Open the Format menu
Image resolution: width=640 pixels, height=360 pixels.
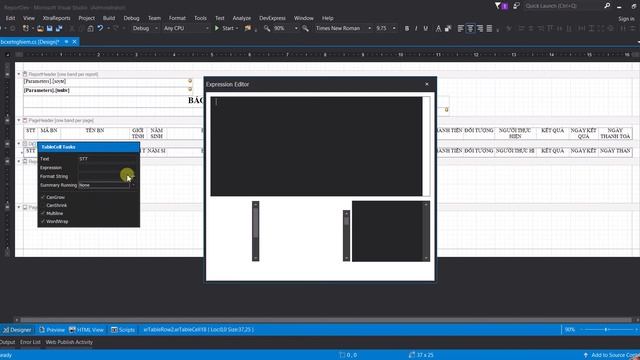point(177,18)
